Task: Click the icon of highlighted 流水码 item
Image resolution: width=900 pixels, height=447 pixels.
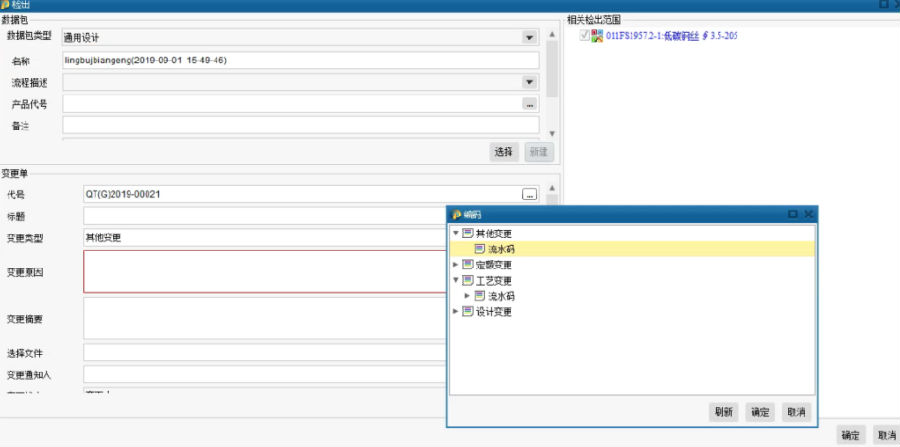Action: (x=480, y=249)
